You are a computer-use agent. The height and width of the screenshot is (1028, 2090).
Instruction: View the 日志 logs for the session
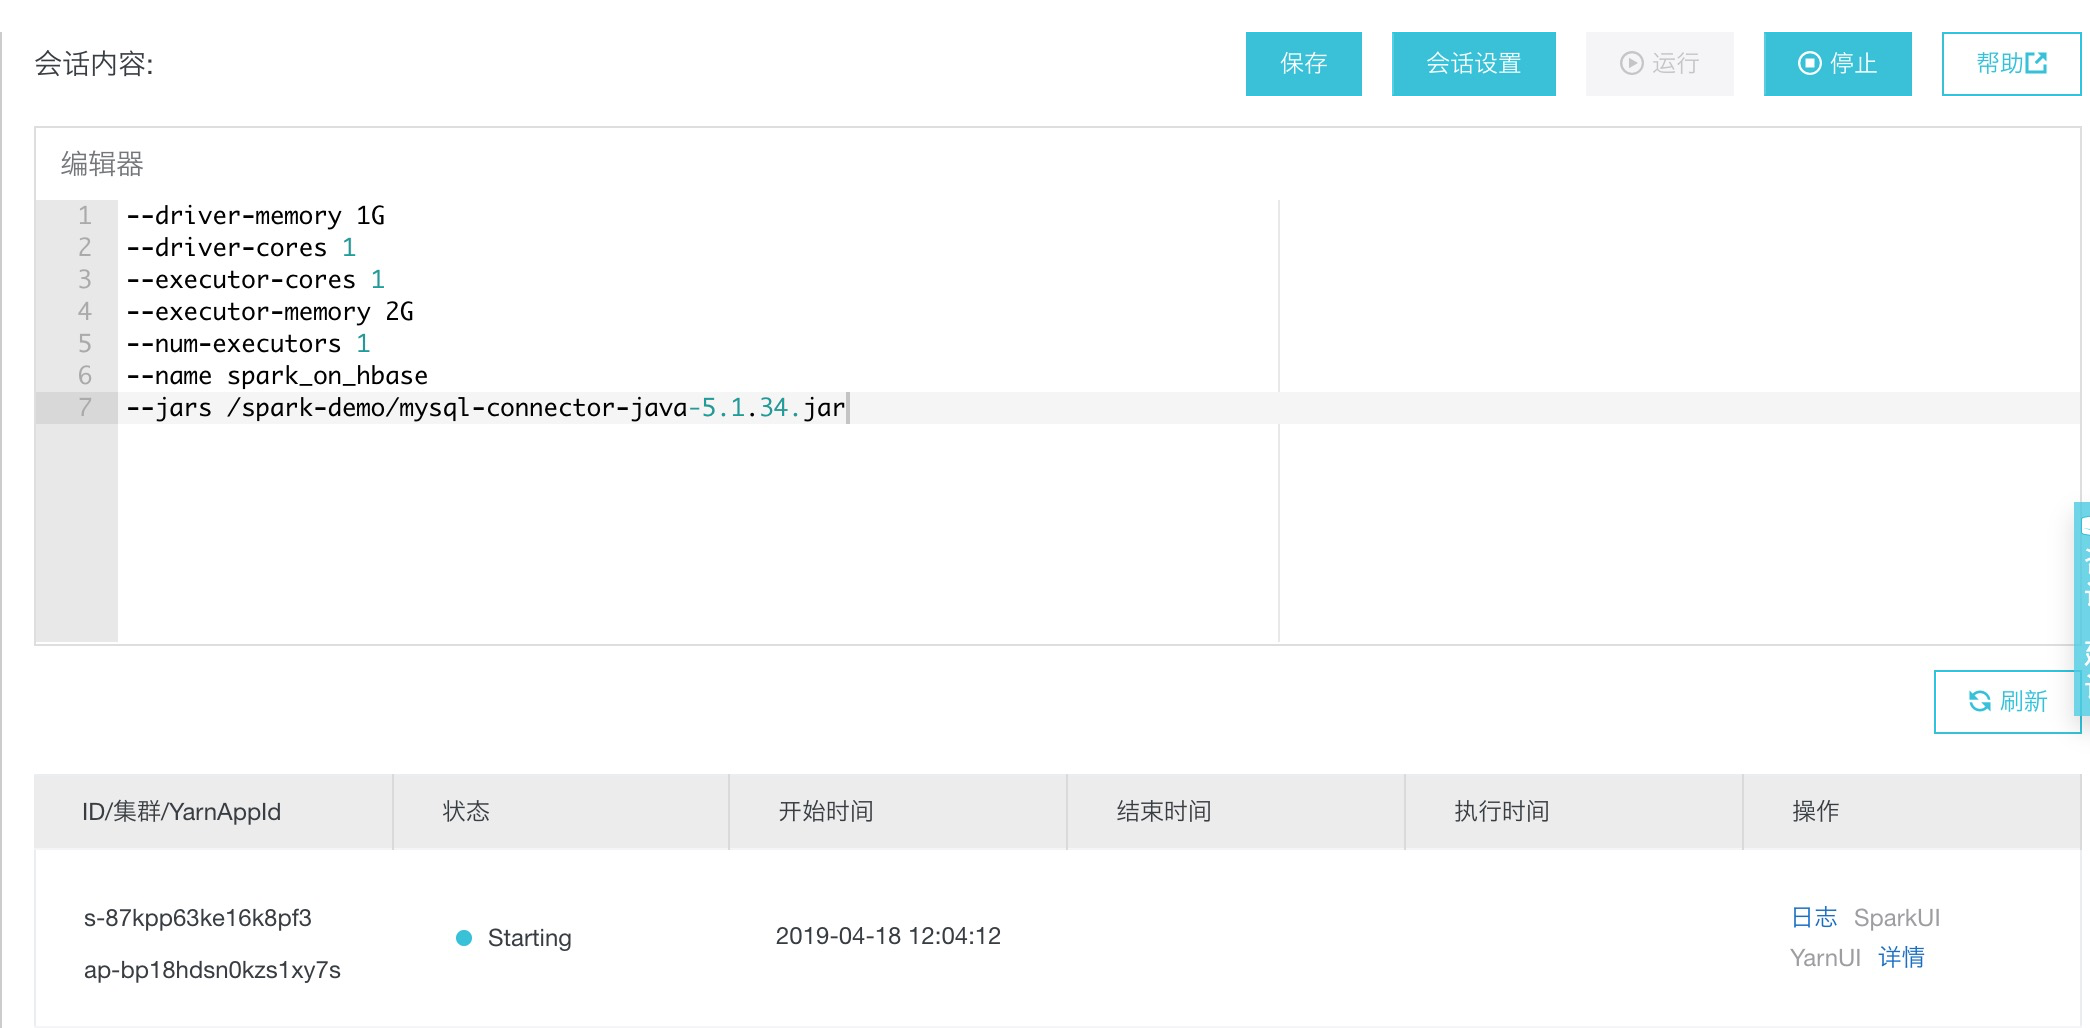coord(1813,916)
